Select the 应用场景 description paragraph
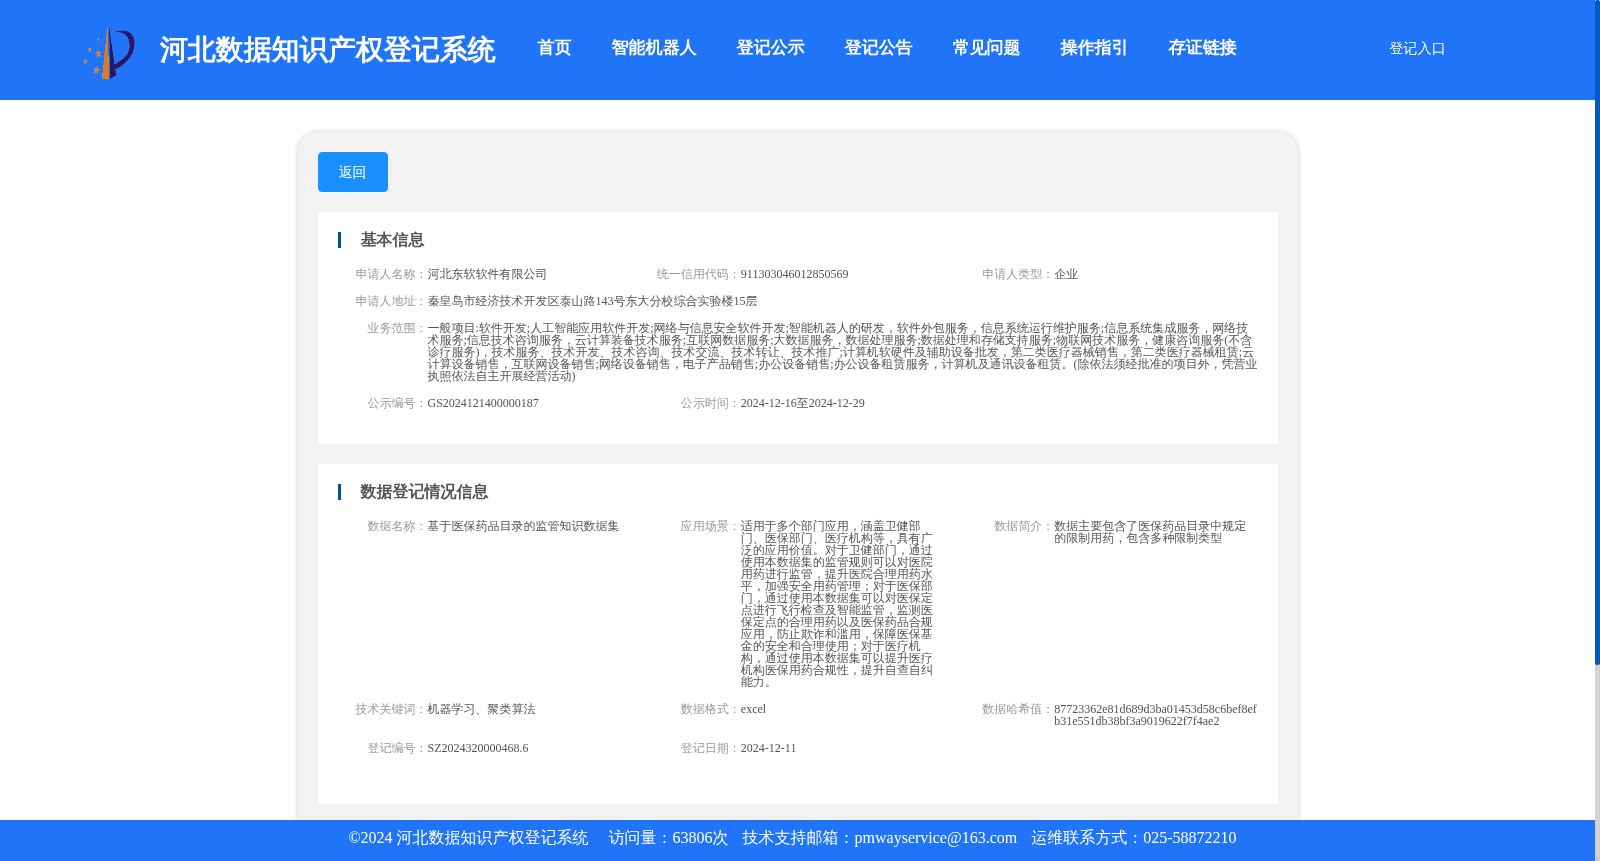Viewport: 1600px width, 861px height. coord(837,604)
